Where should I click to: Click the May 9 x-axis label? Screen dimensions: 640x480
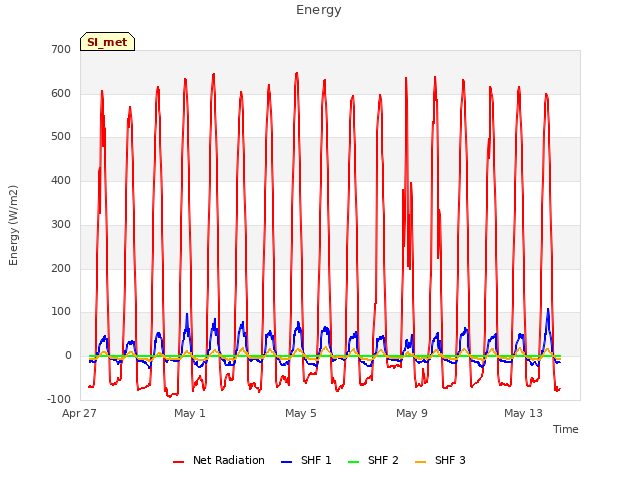pyautogui.click(x=412, y=413)
